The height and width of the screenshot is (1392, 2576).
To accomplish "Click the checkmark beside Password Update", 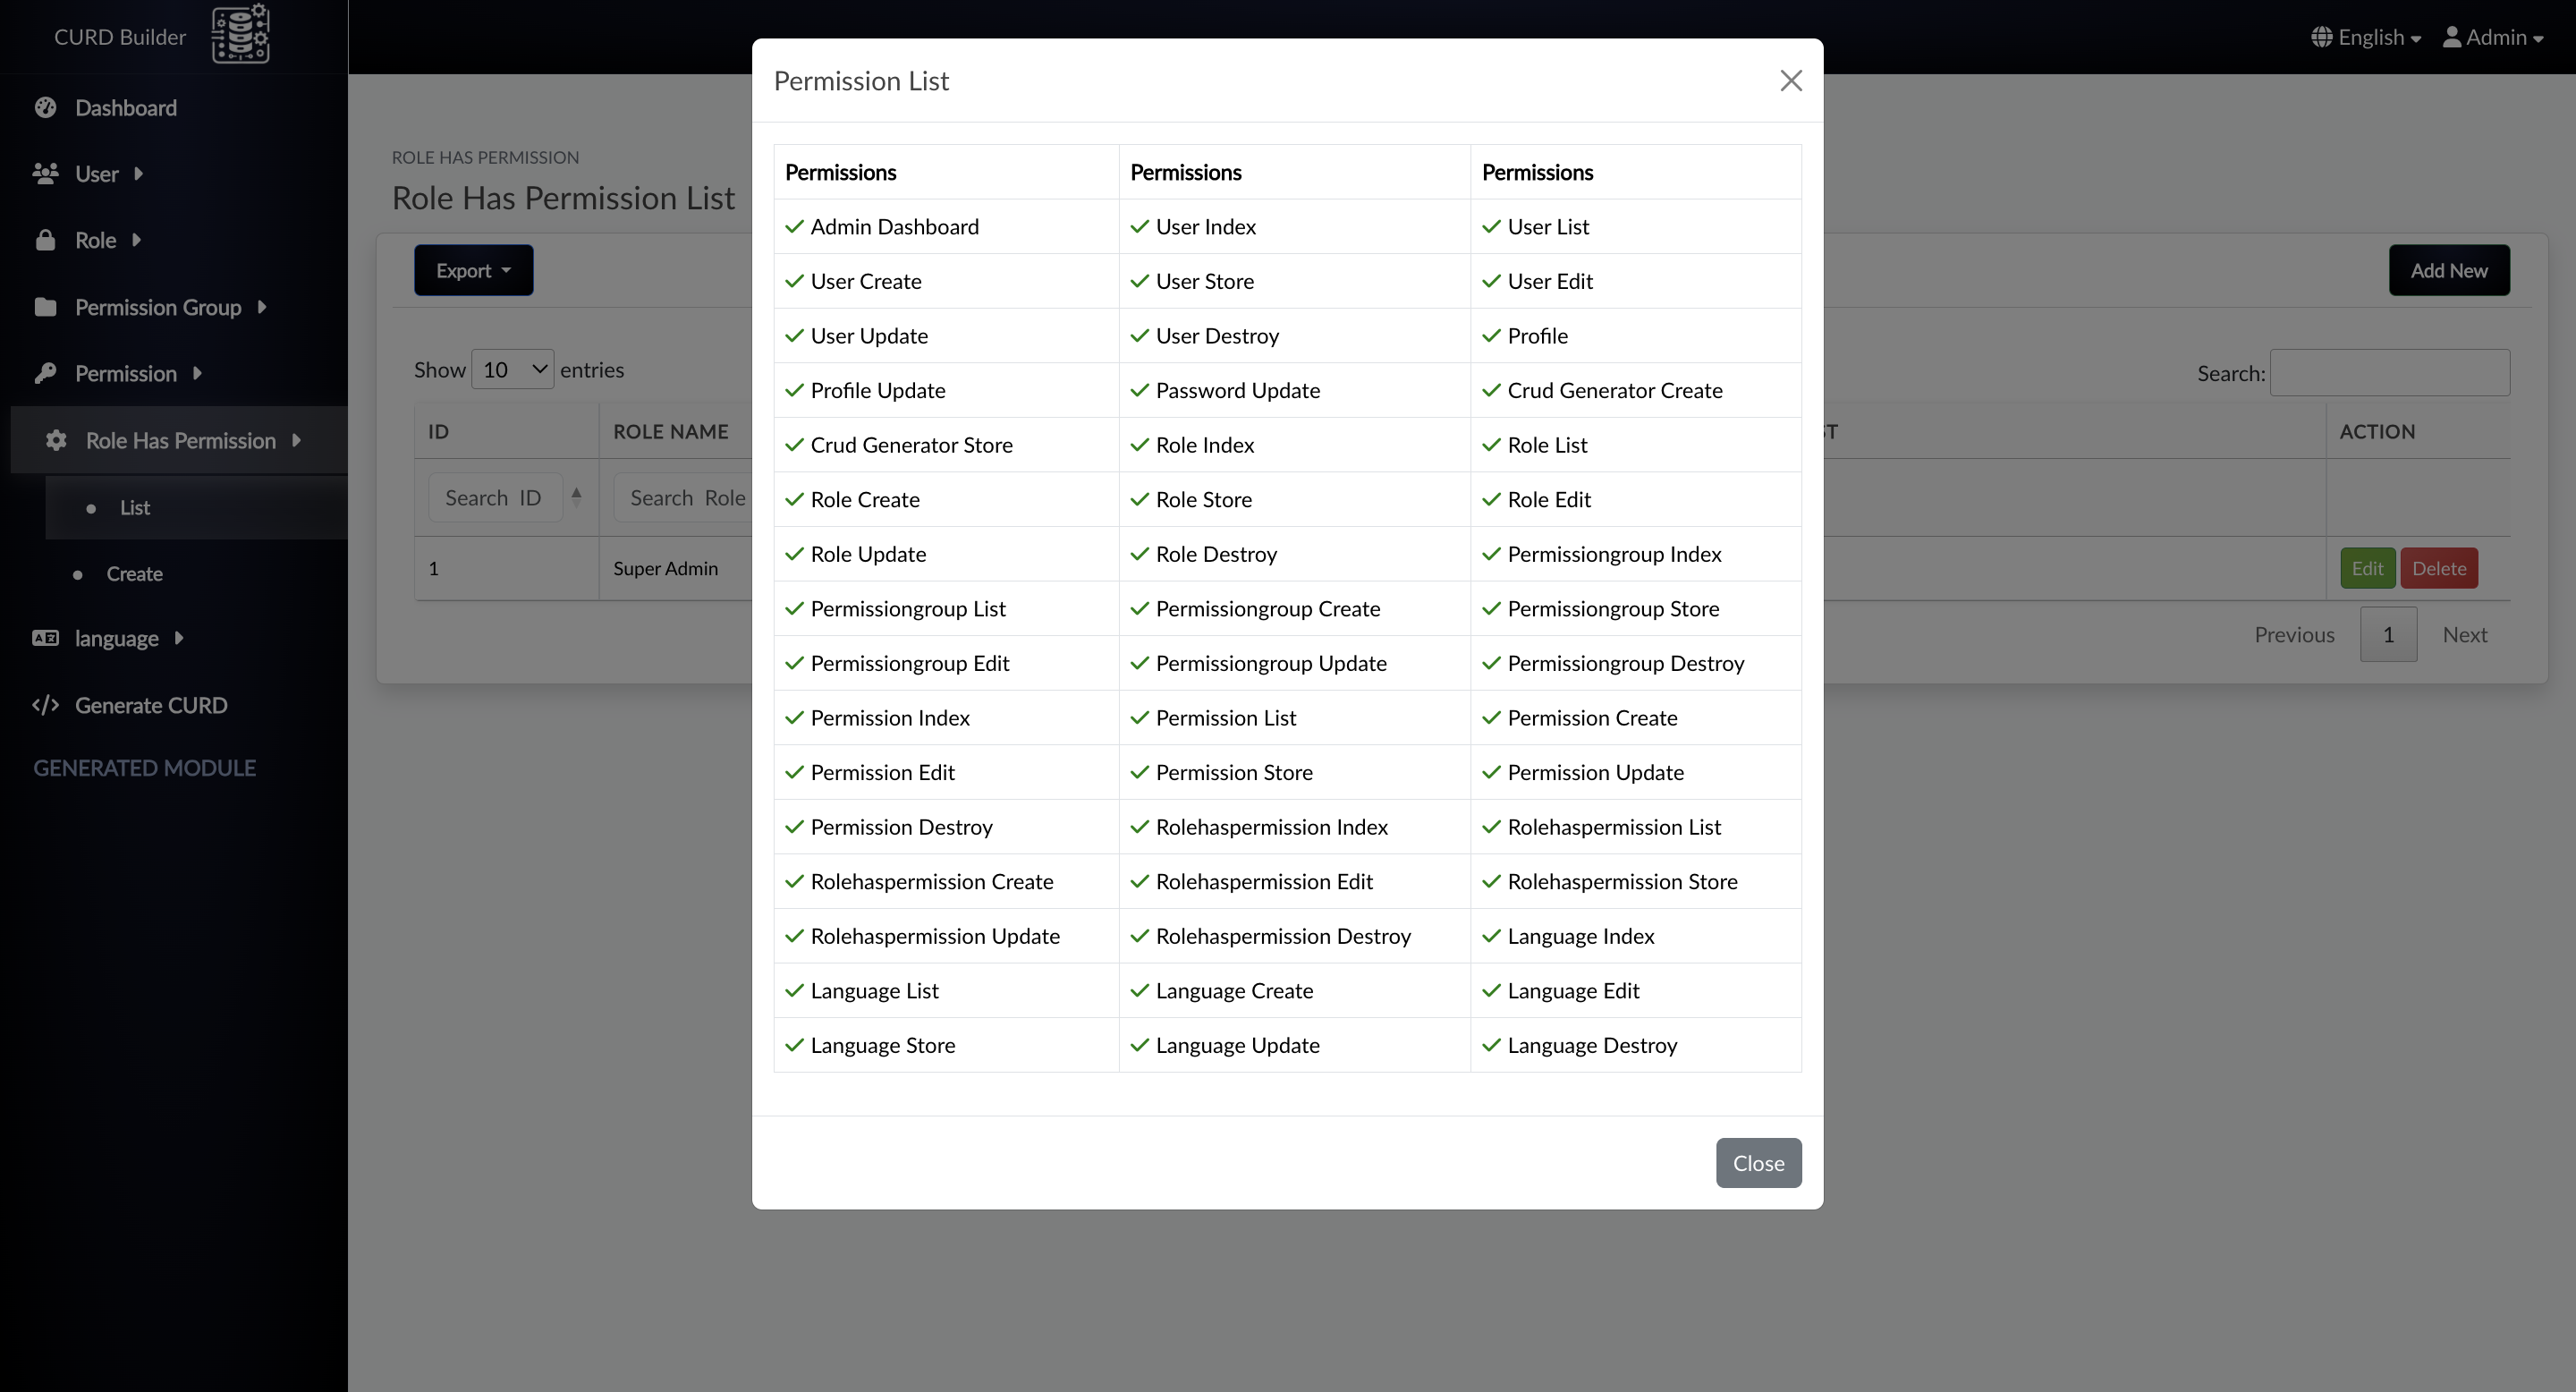I will 1140,390.
